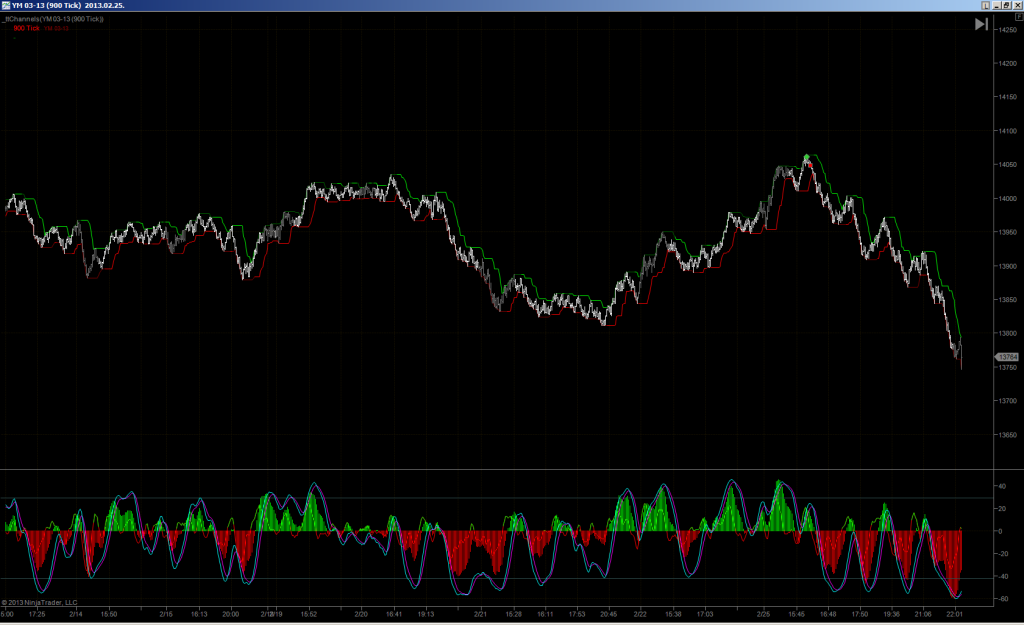Minimize the YM 03-13 chart window
The height and width of the screenshot is (625, 1024).
997,5
